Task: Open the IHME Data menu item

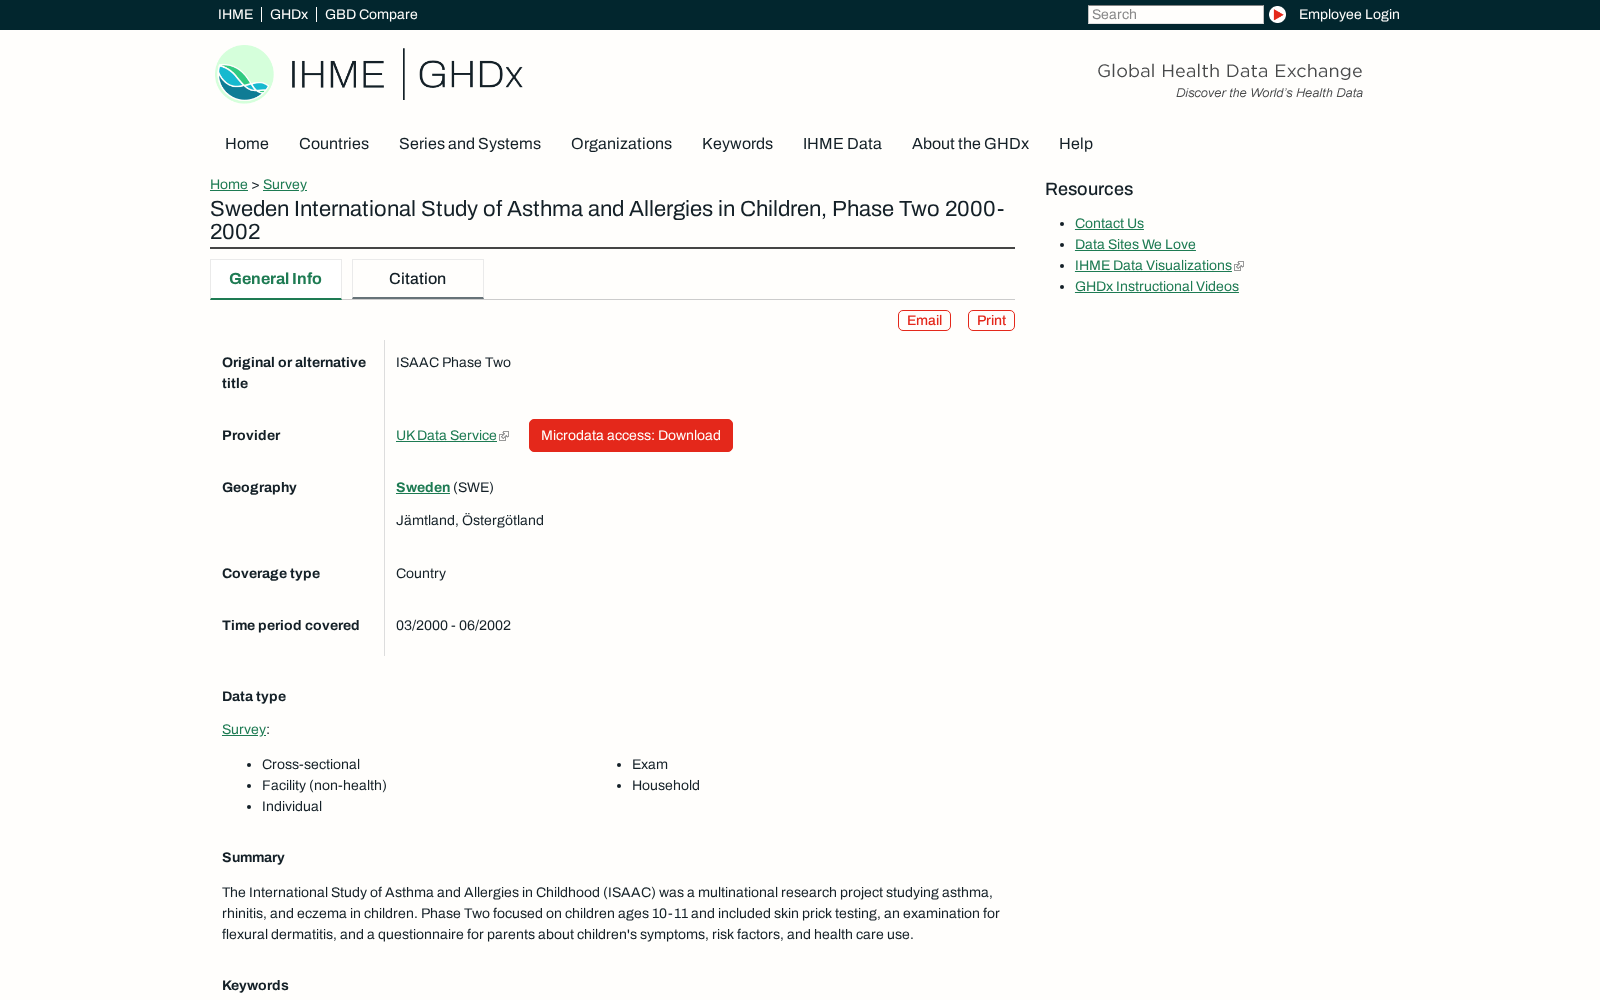Action: point(842,144)
